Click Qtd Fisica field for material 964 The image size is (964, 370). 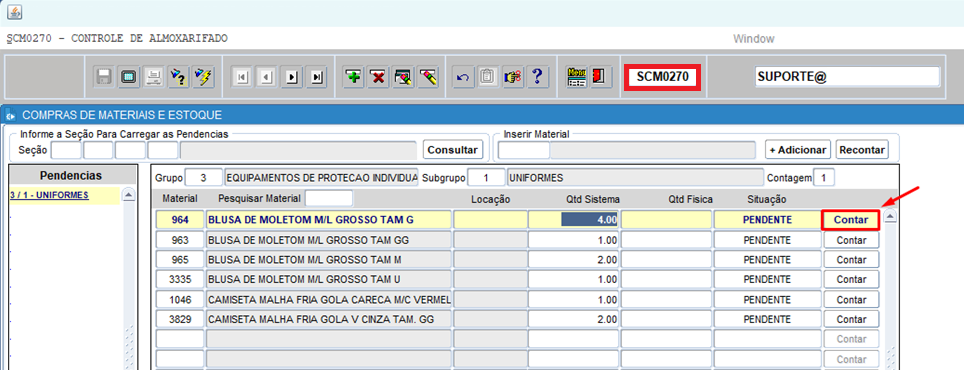pyautogui.click(x=666, y=219)
